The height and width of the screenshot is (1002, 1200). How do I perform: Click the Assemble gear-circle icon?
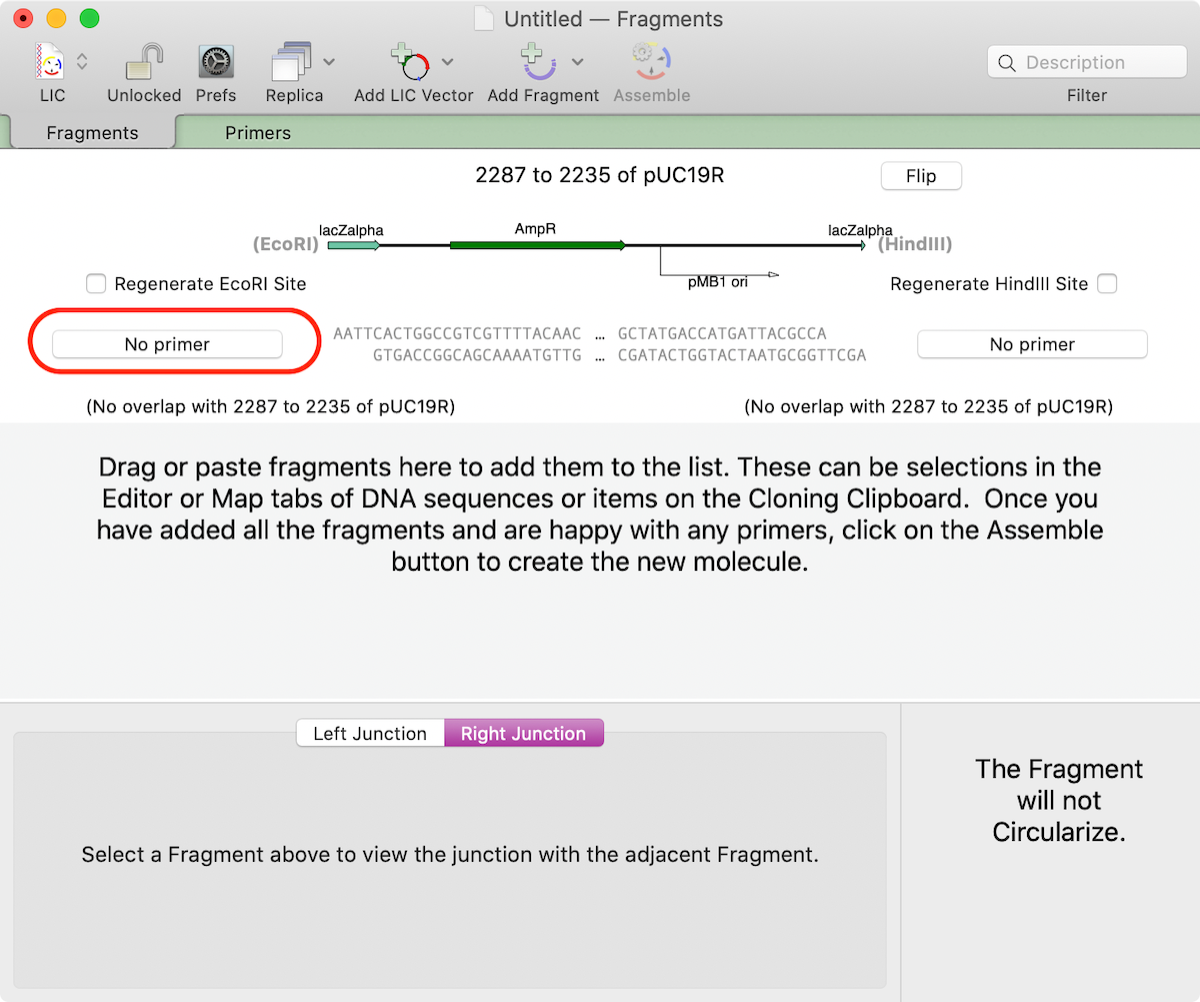[x=651, y=63]
